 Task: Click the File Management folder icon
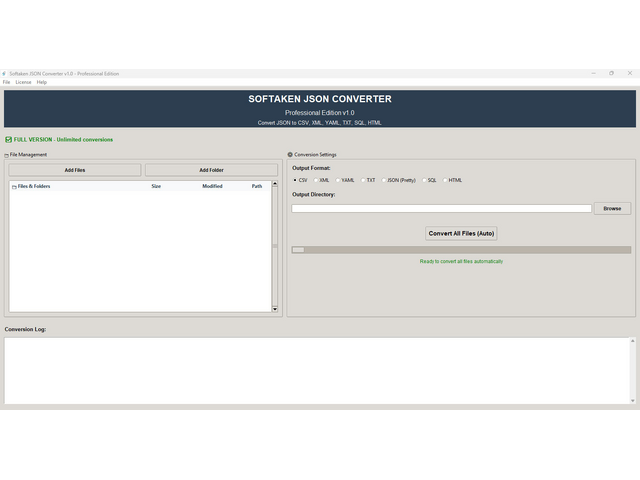[7, 155]
